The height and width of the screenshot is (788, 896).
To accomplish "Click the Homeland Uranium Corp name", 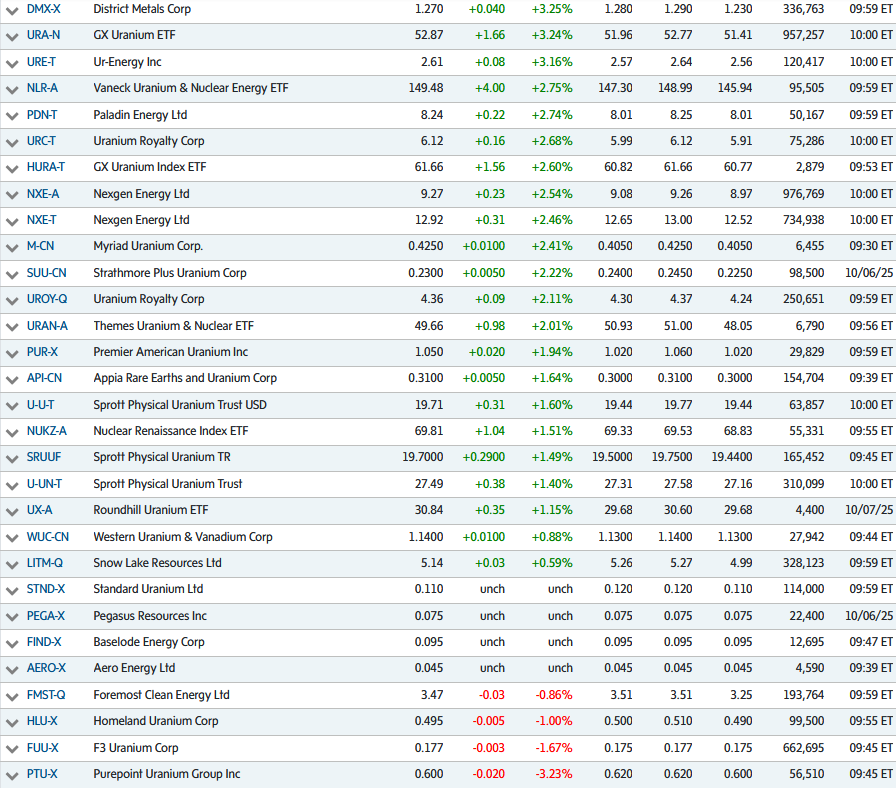I will [x=155, y=721].
